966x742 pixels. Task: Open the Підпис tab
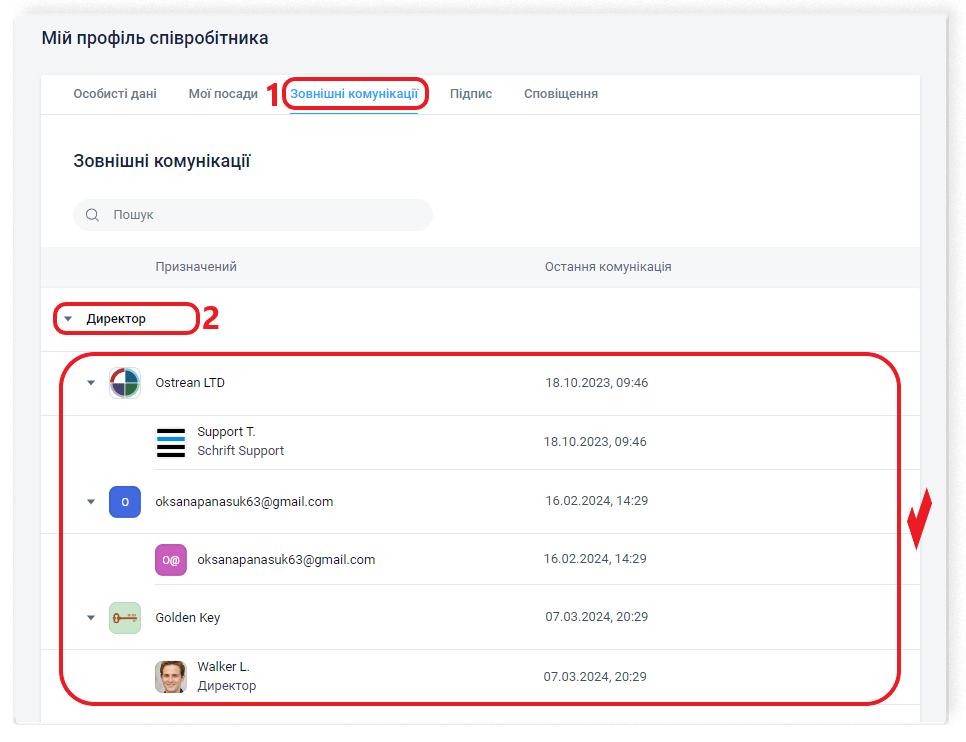pyautogui.click(x=471, y=94)
